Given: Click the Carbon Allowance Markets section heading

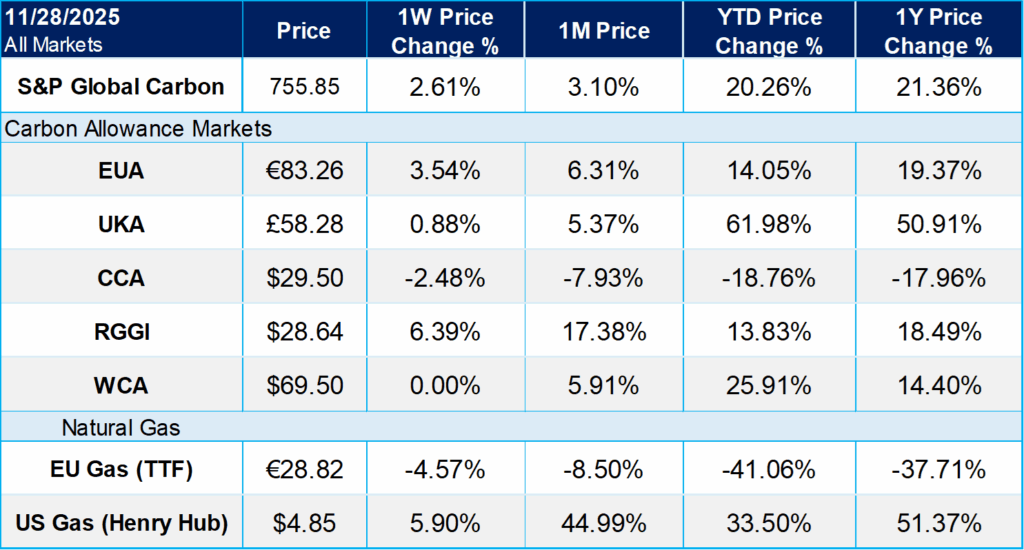Looking at the screenshot, I should click(x=139, y=129).
